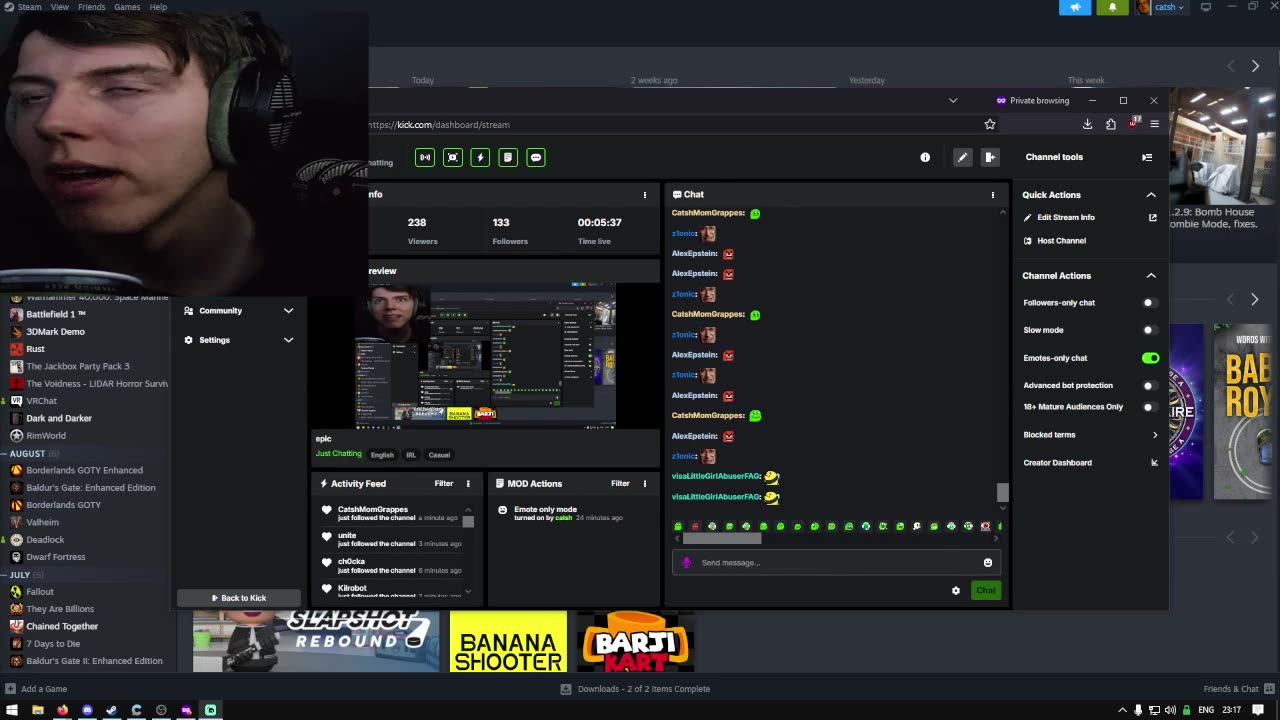1280x720 pixels.
Task: Open Session Info panel three-dot menu
Action: (645, 195)
